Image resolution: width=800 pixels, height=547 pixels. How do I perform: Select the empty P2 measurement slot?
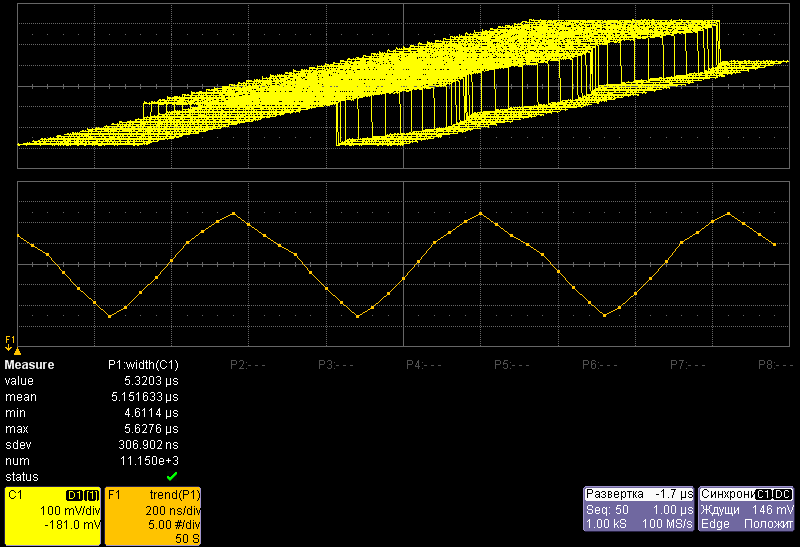click(x=247, y=366)
